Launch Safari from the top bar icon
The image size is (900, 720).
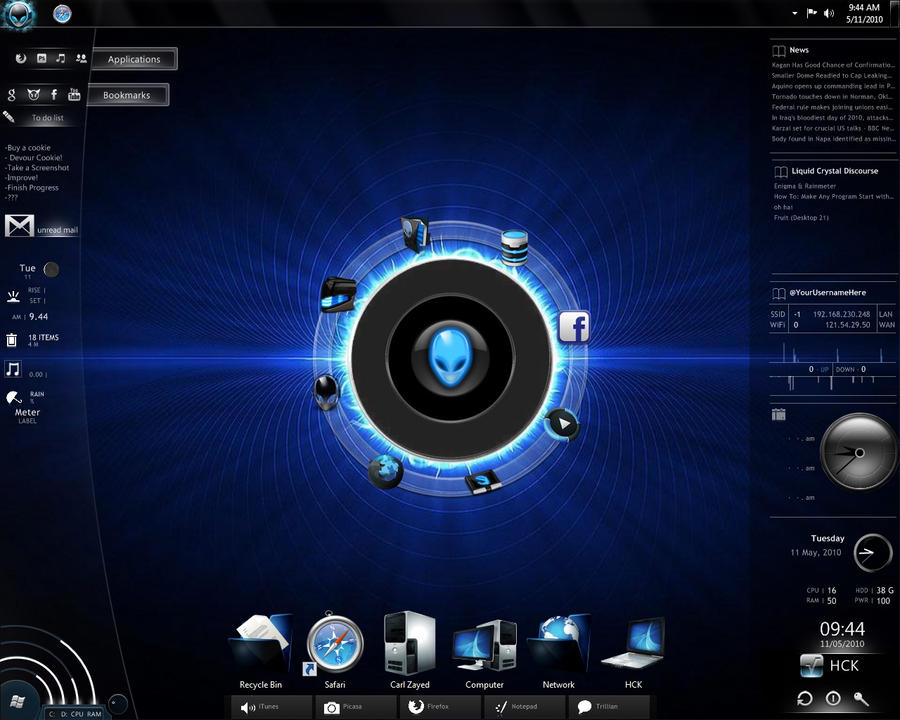coord(62,13)
